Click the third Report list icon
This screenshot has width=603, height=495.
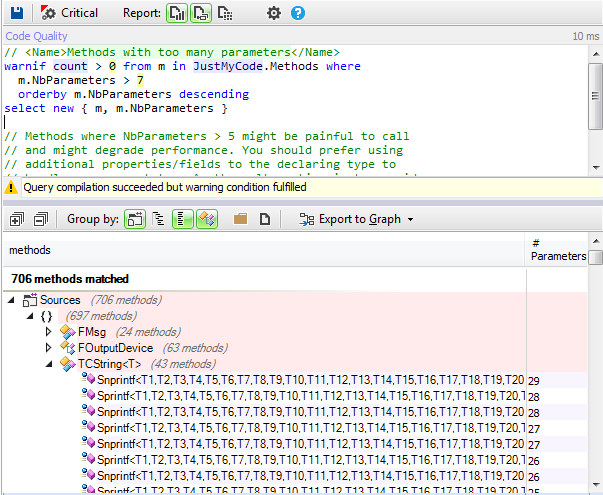(226, 13)
